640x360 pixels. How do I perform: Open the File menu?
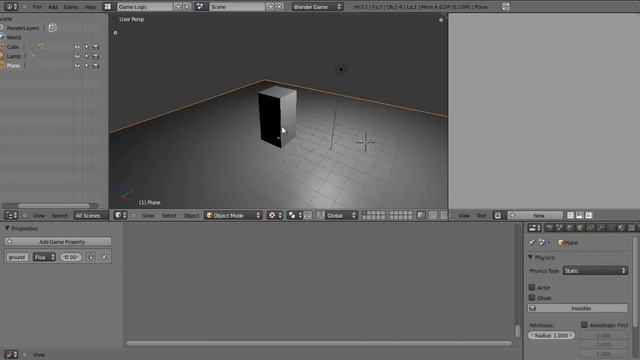[37, 7]
